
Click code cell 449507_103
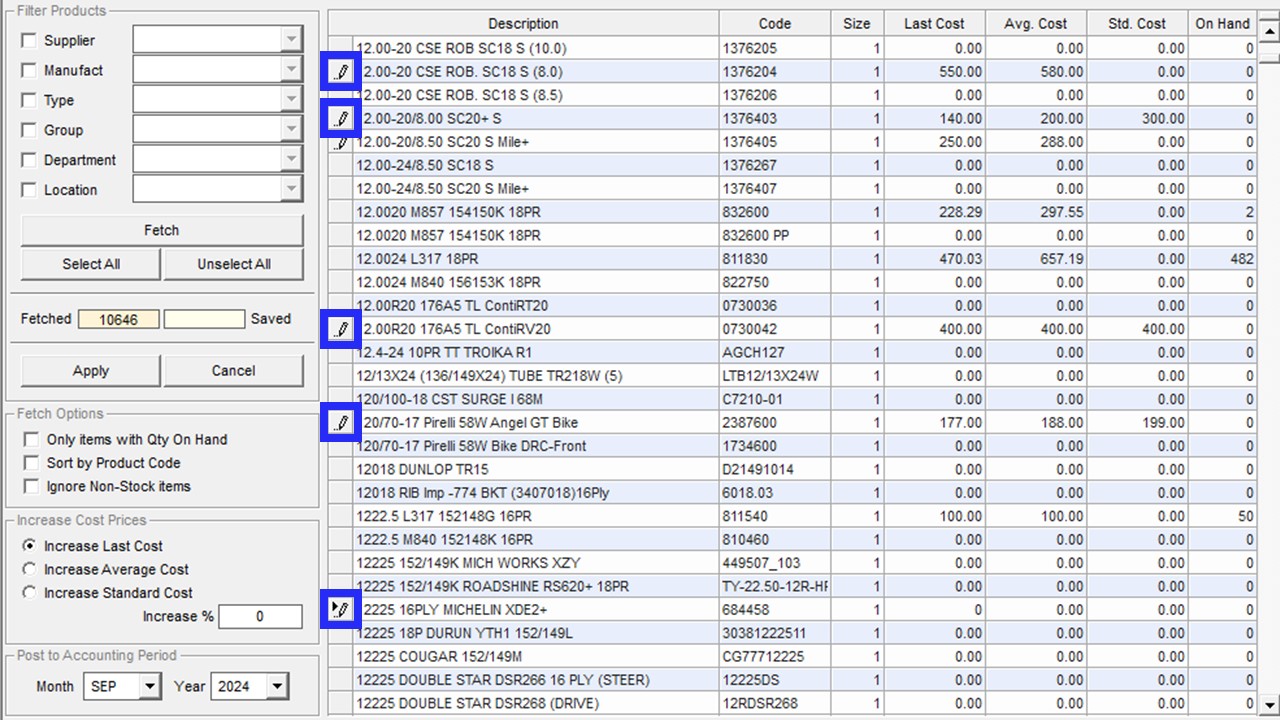775,563
